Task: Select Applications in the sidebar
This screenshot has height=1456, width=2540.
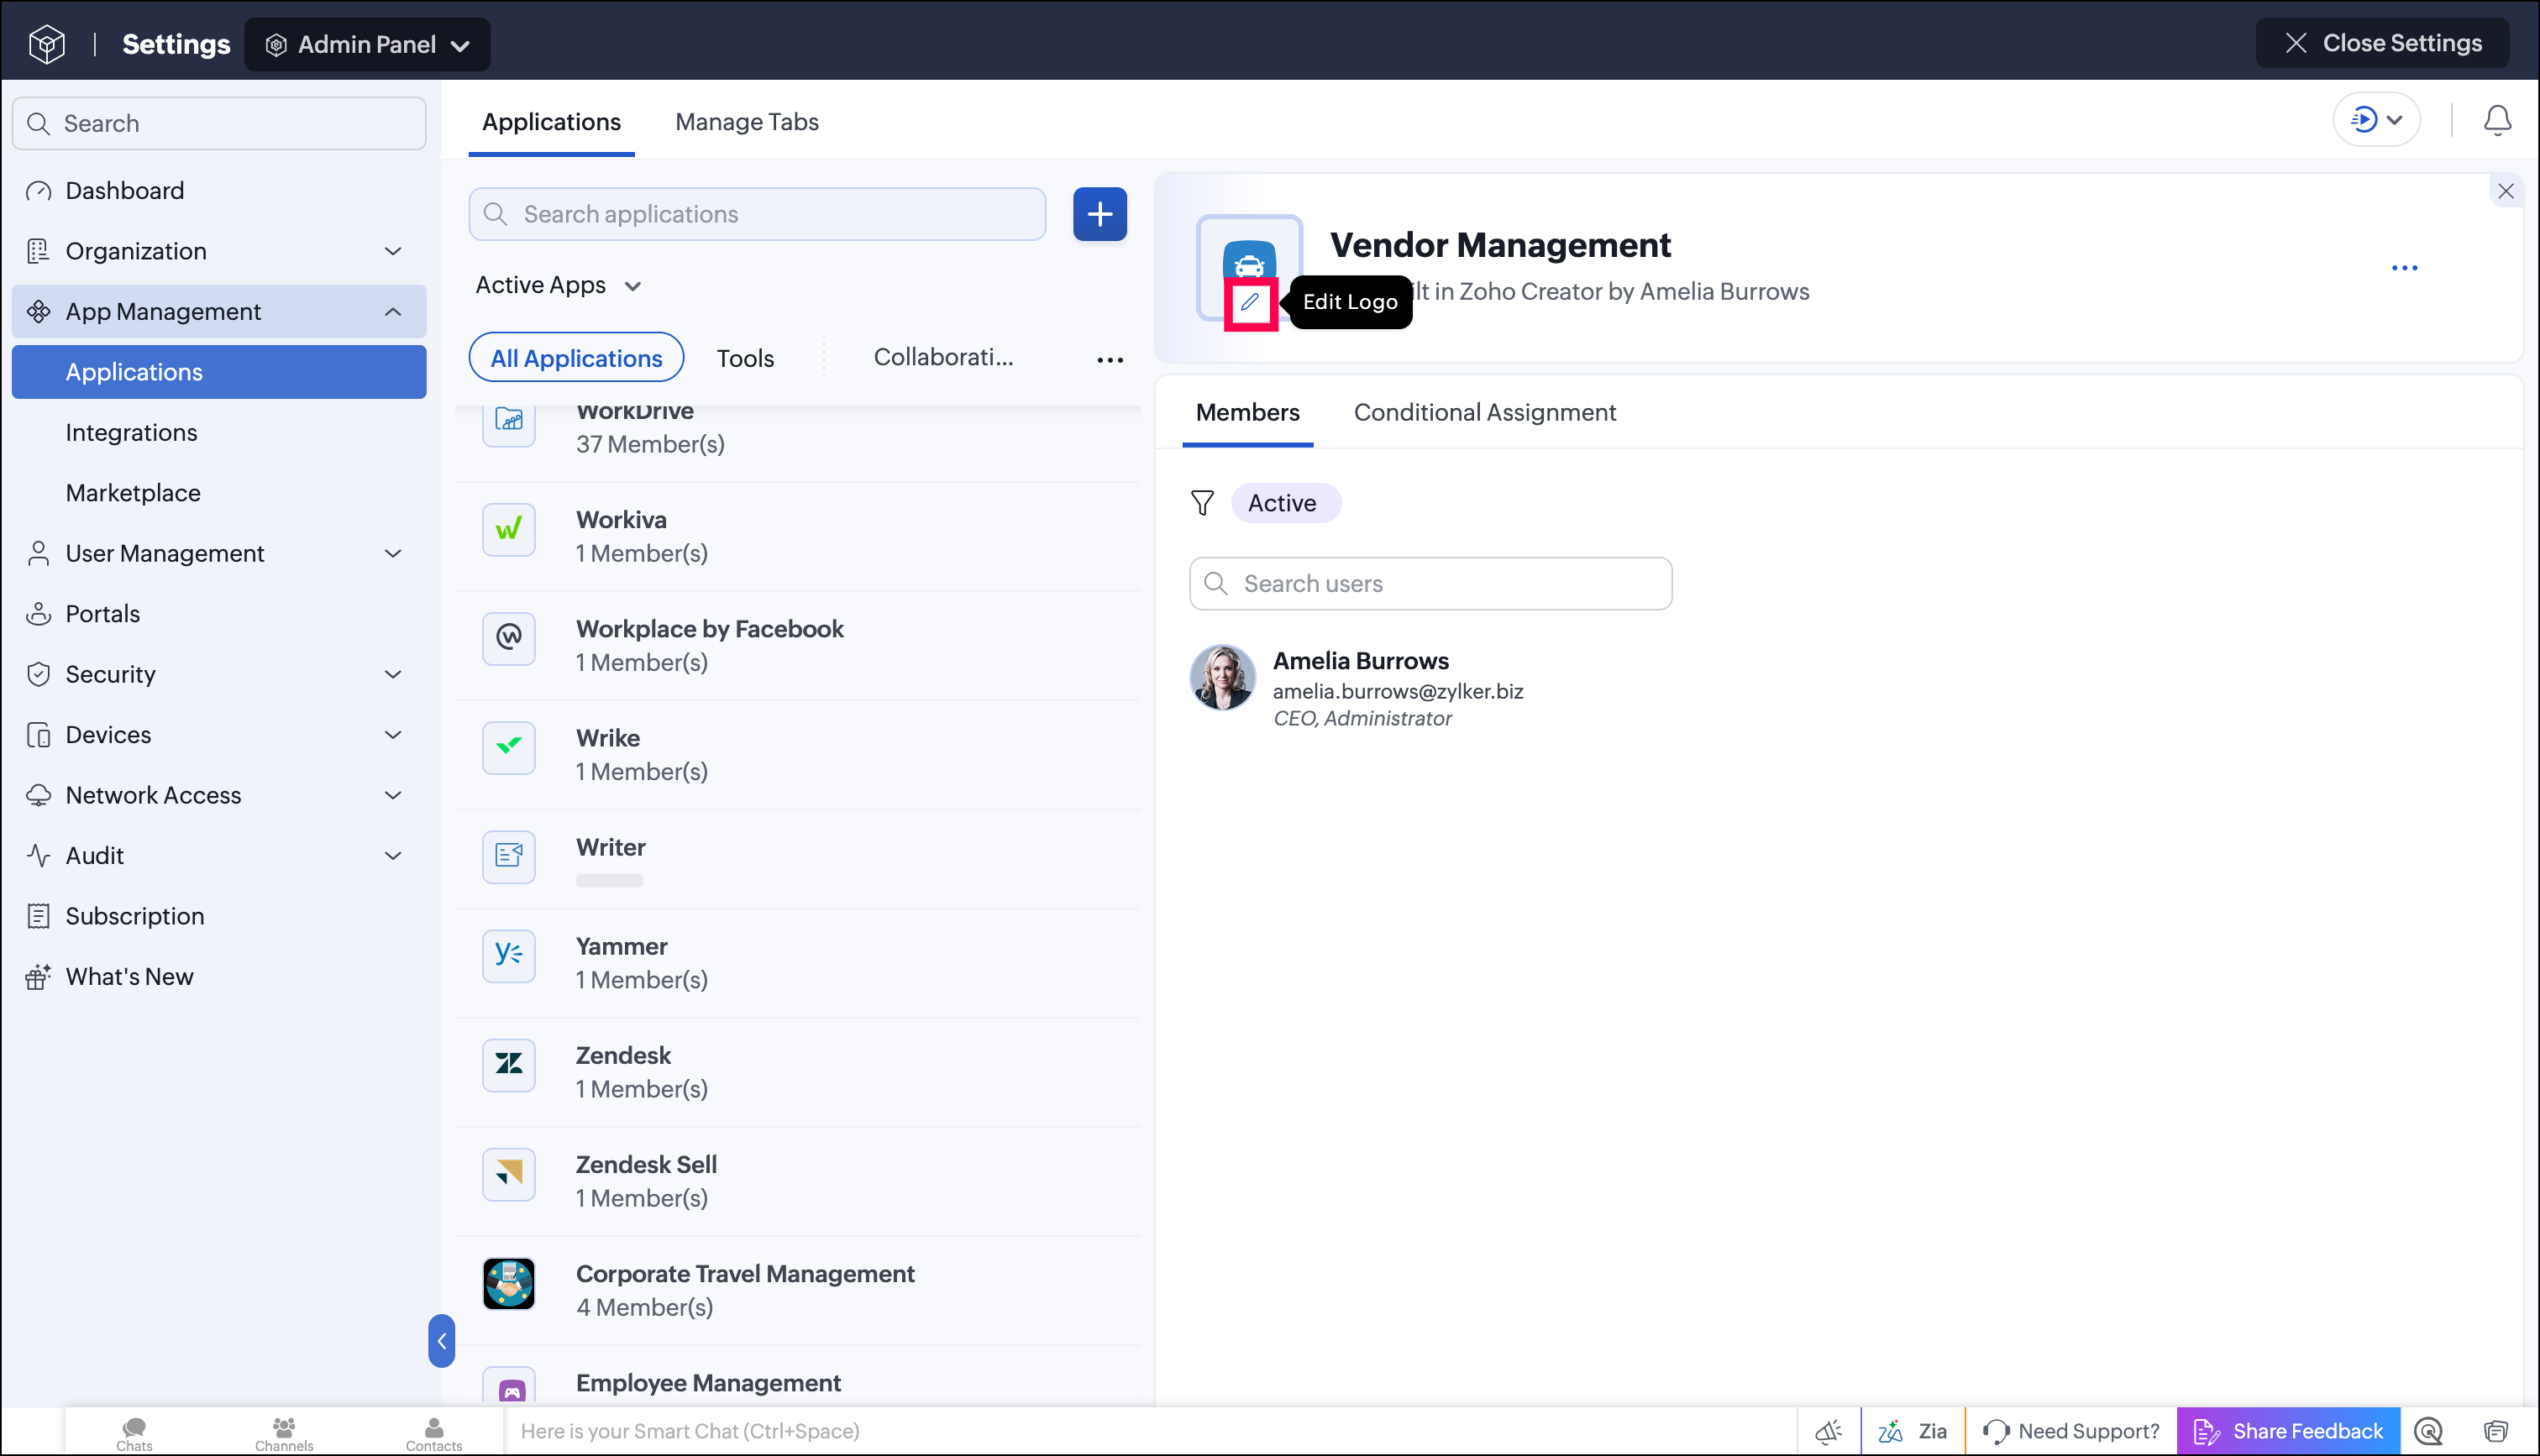Action: click(x=219, y=372)
